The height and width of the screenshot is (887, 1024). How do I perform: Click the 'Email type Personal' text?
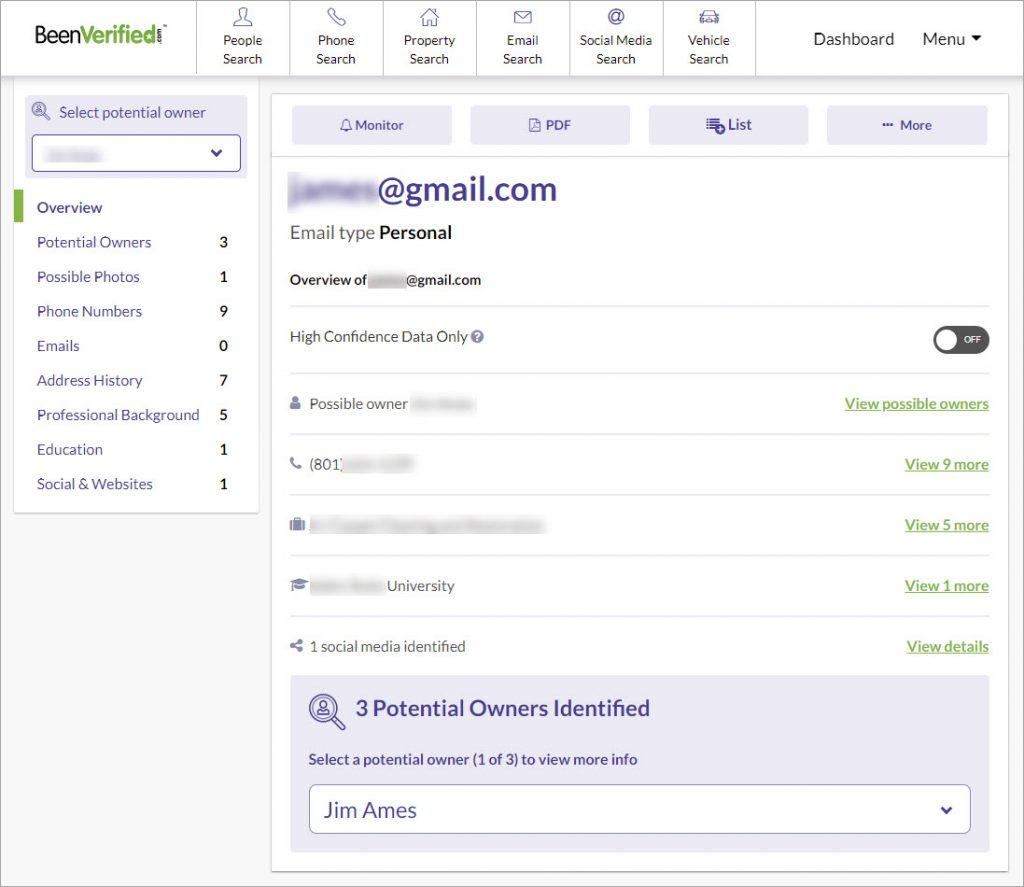370,233
